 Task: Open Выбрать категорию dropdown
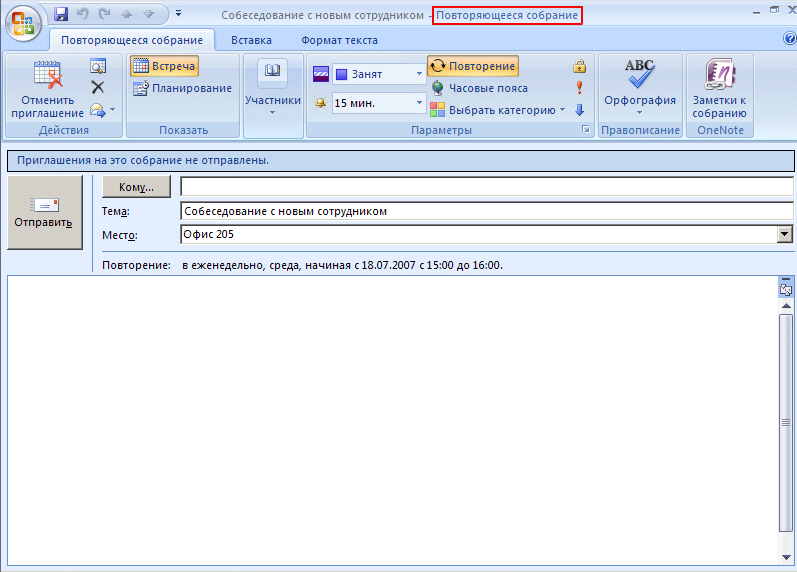498,110
